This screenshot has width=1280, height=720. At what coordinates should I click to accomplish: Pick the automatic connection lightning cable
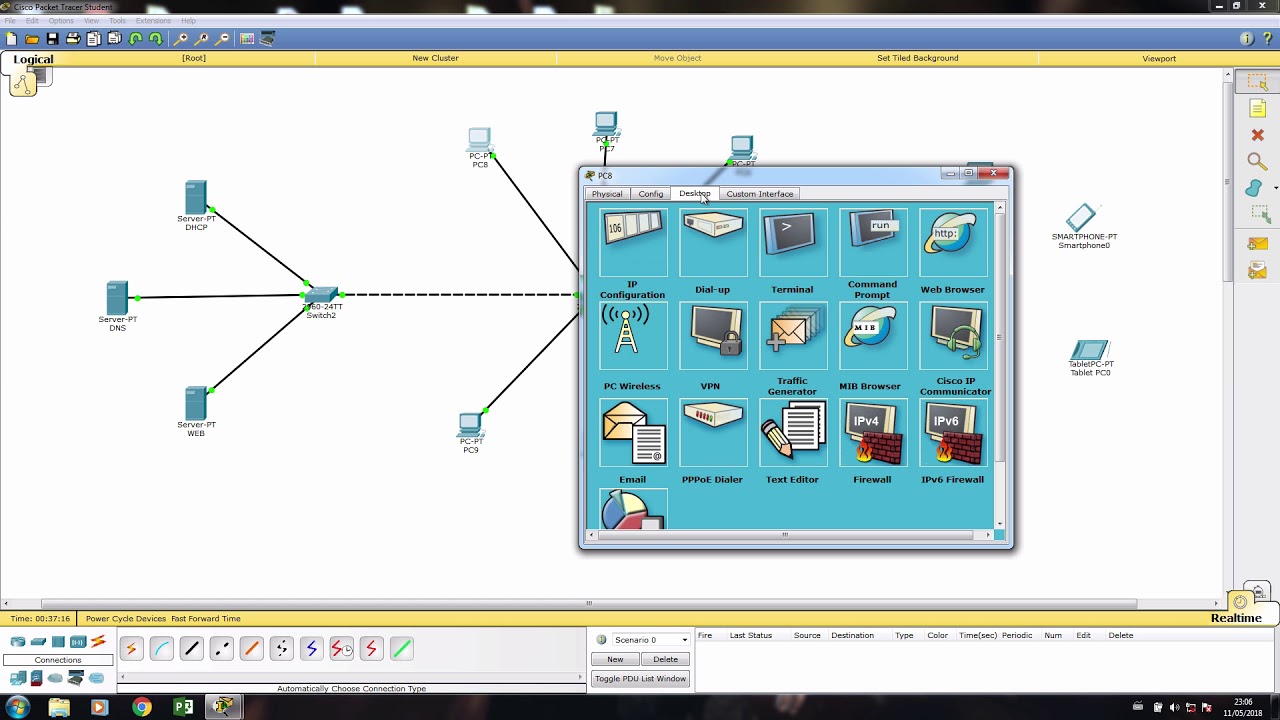click(x=131, y=649)
